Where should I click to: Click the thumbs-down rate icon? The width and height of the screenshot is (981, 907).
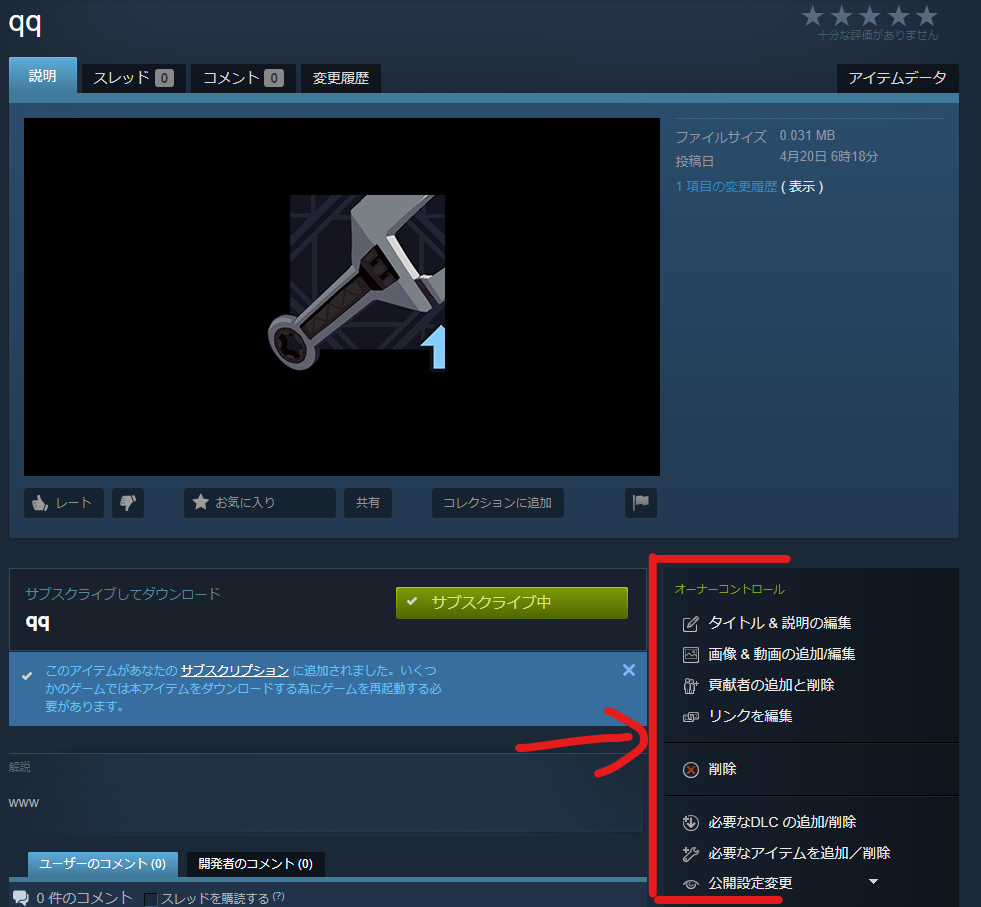[128, 503]
